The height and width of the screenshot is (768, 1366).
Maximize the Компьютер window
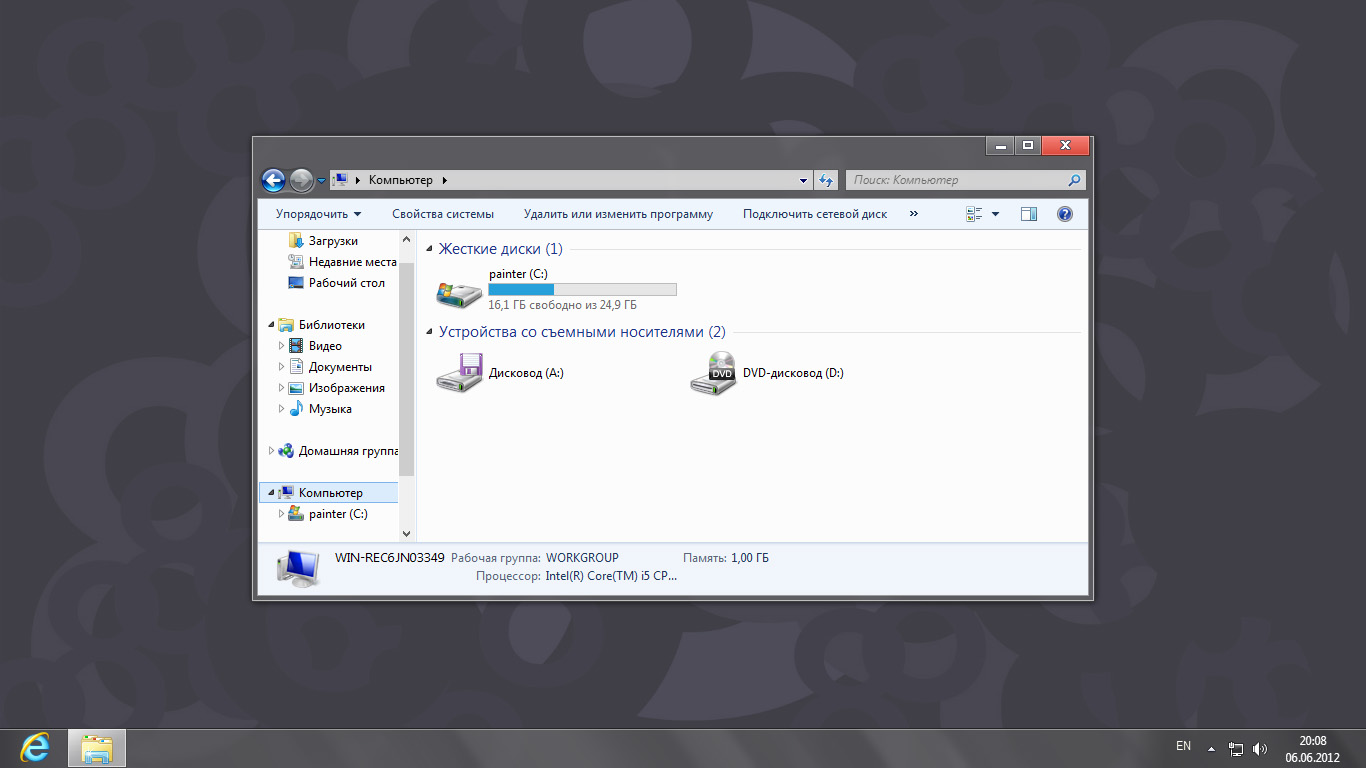click(1027, 146)
